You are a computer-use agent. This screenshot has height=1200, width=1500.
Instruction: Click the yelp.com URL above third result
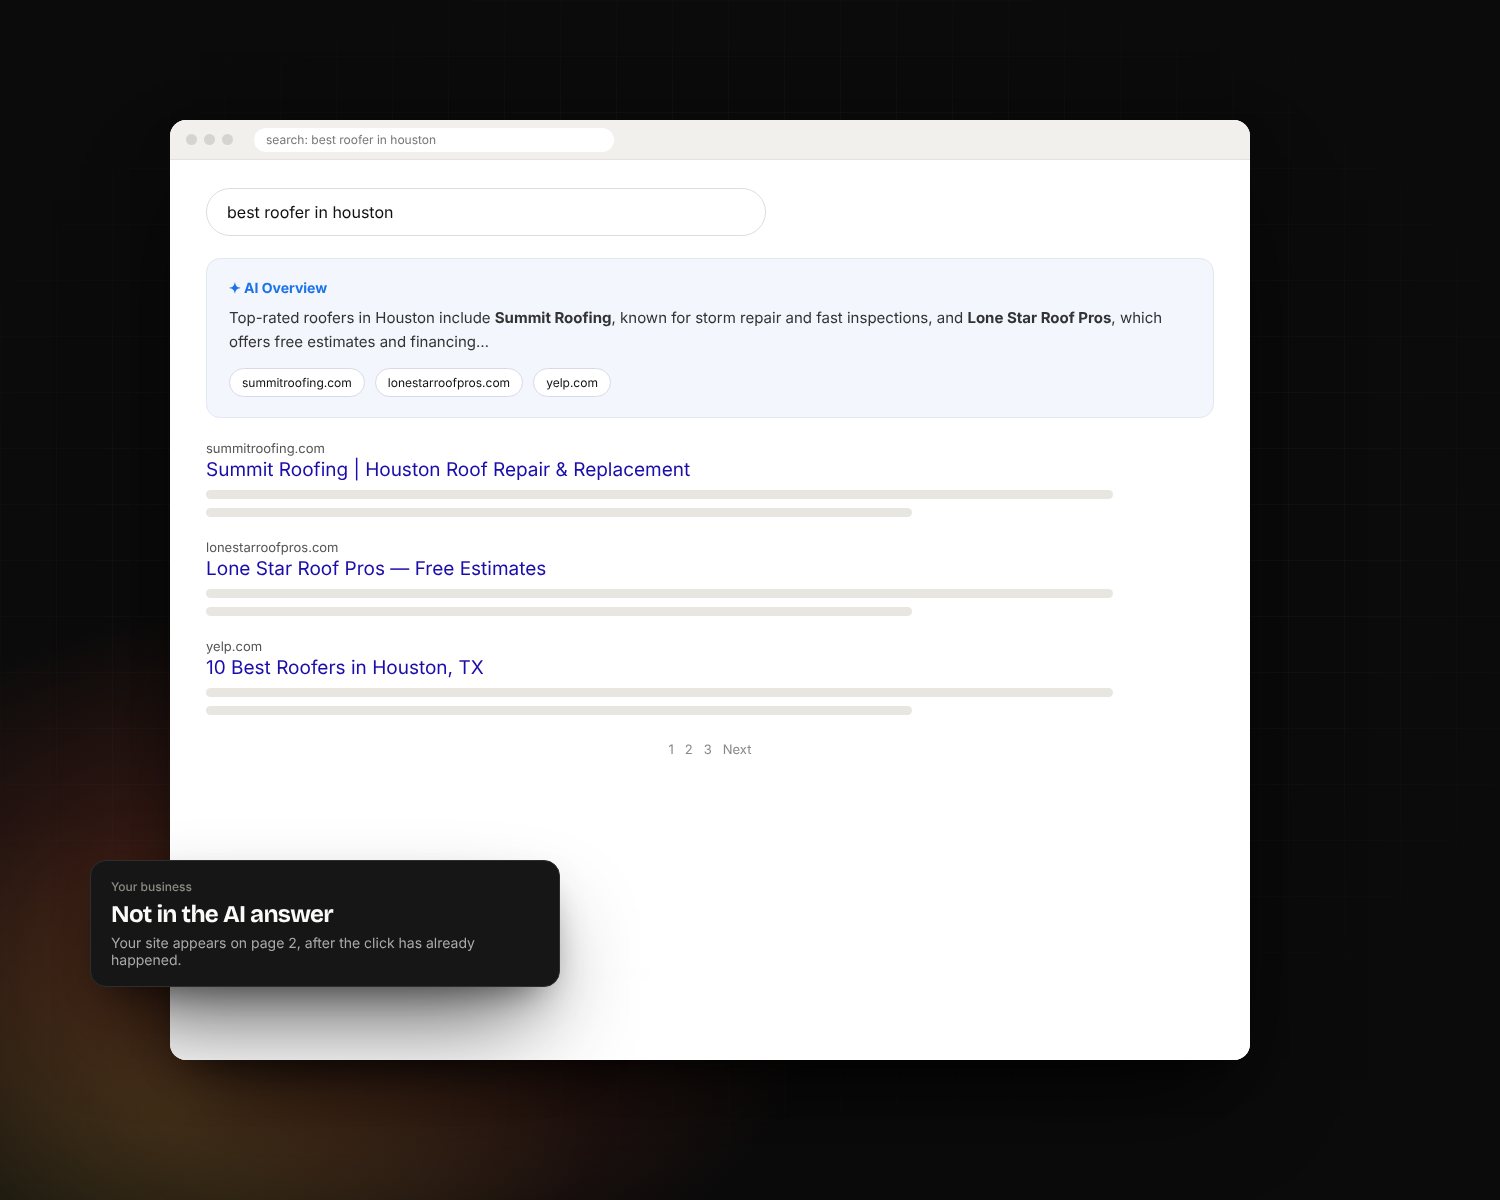pyautogui.click(x=234, y=647)
